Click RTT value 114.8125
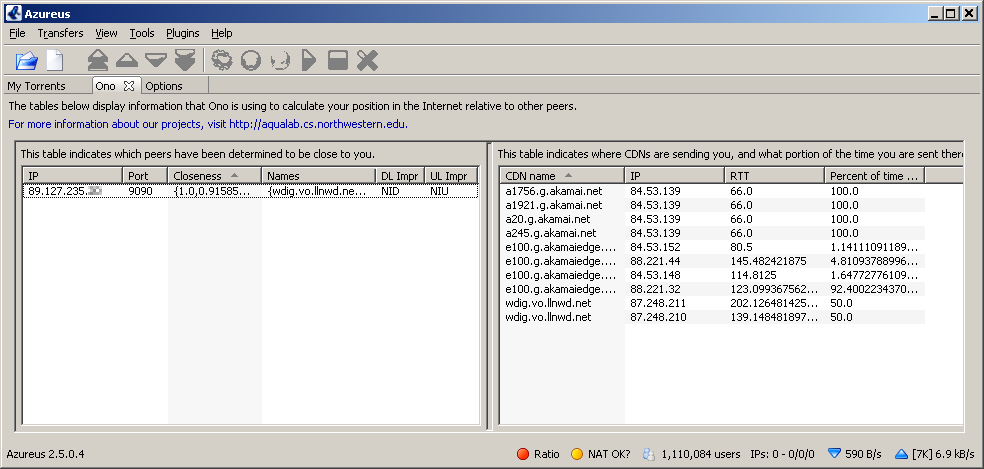The width and height of the screenshot is (984, 469). tap(753, 274)
